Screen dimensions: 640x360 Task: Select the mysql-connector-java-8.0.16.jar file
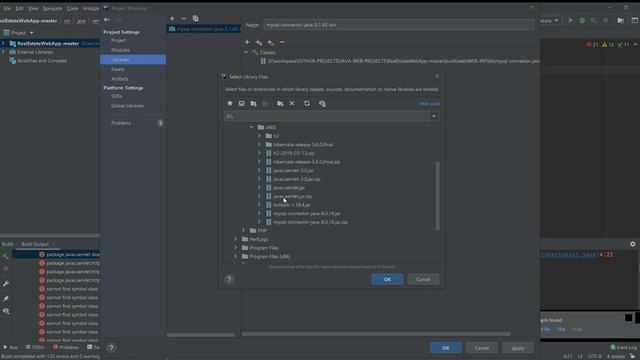tap(307, 213)
